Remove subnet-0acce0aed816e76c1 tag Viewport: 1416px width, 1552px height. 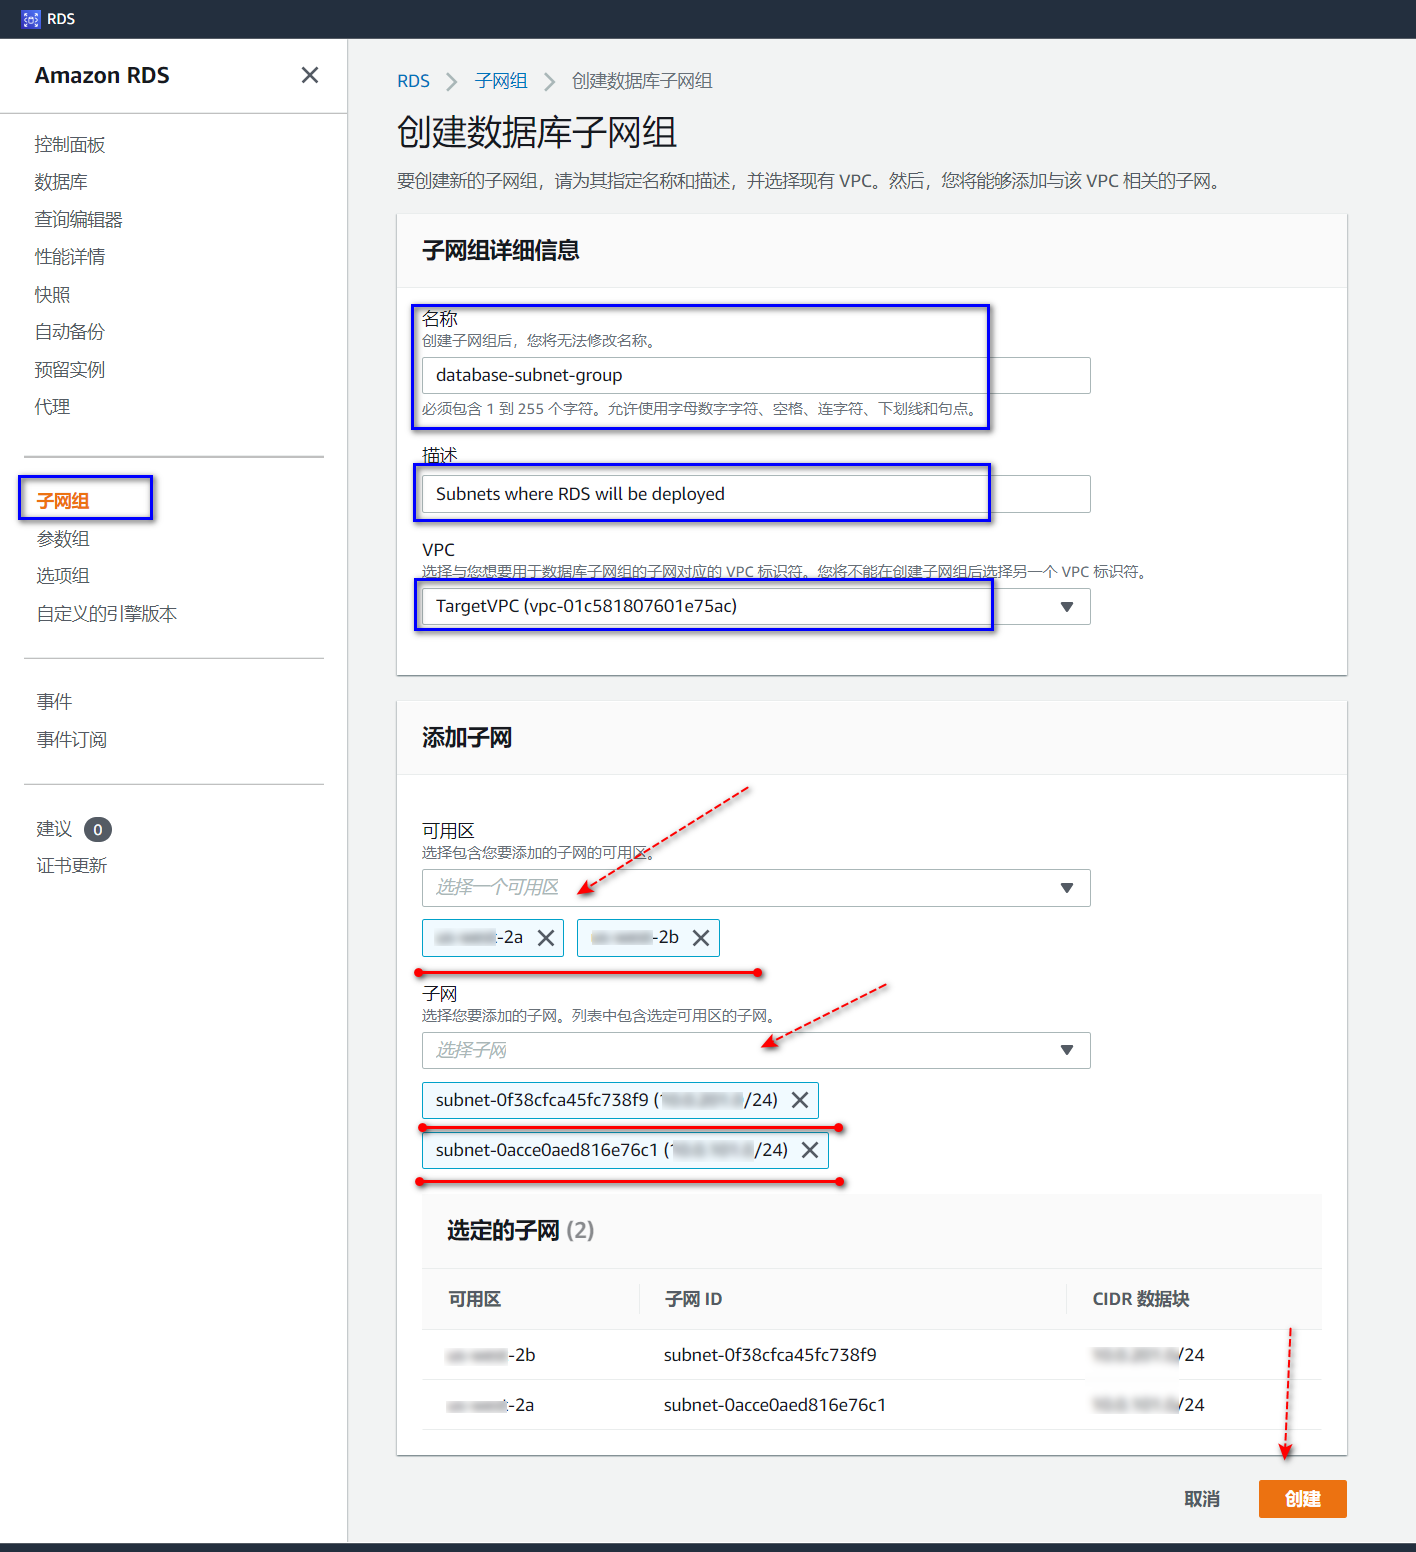(x=810, y=1150)
